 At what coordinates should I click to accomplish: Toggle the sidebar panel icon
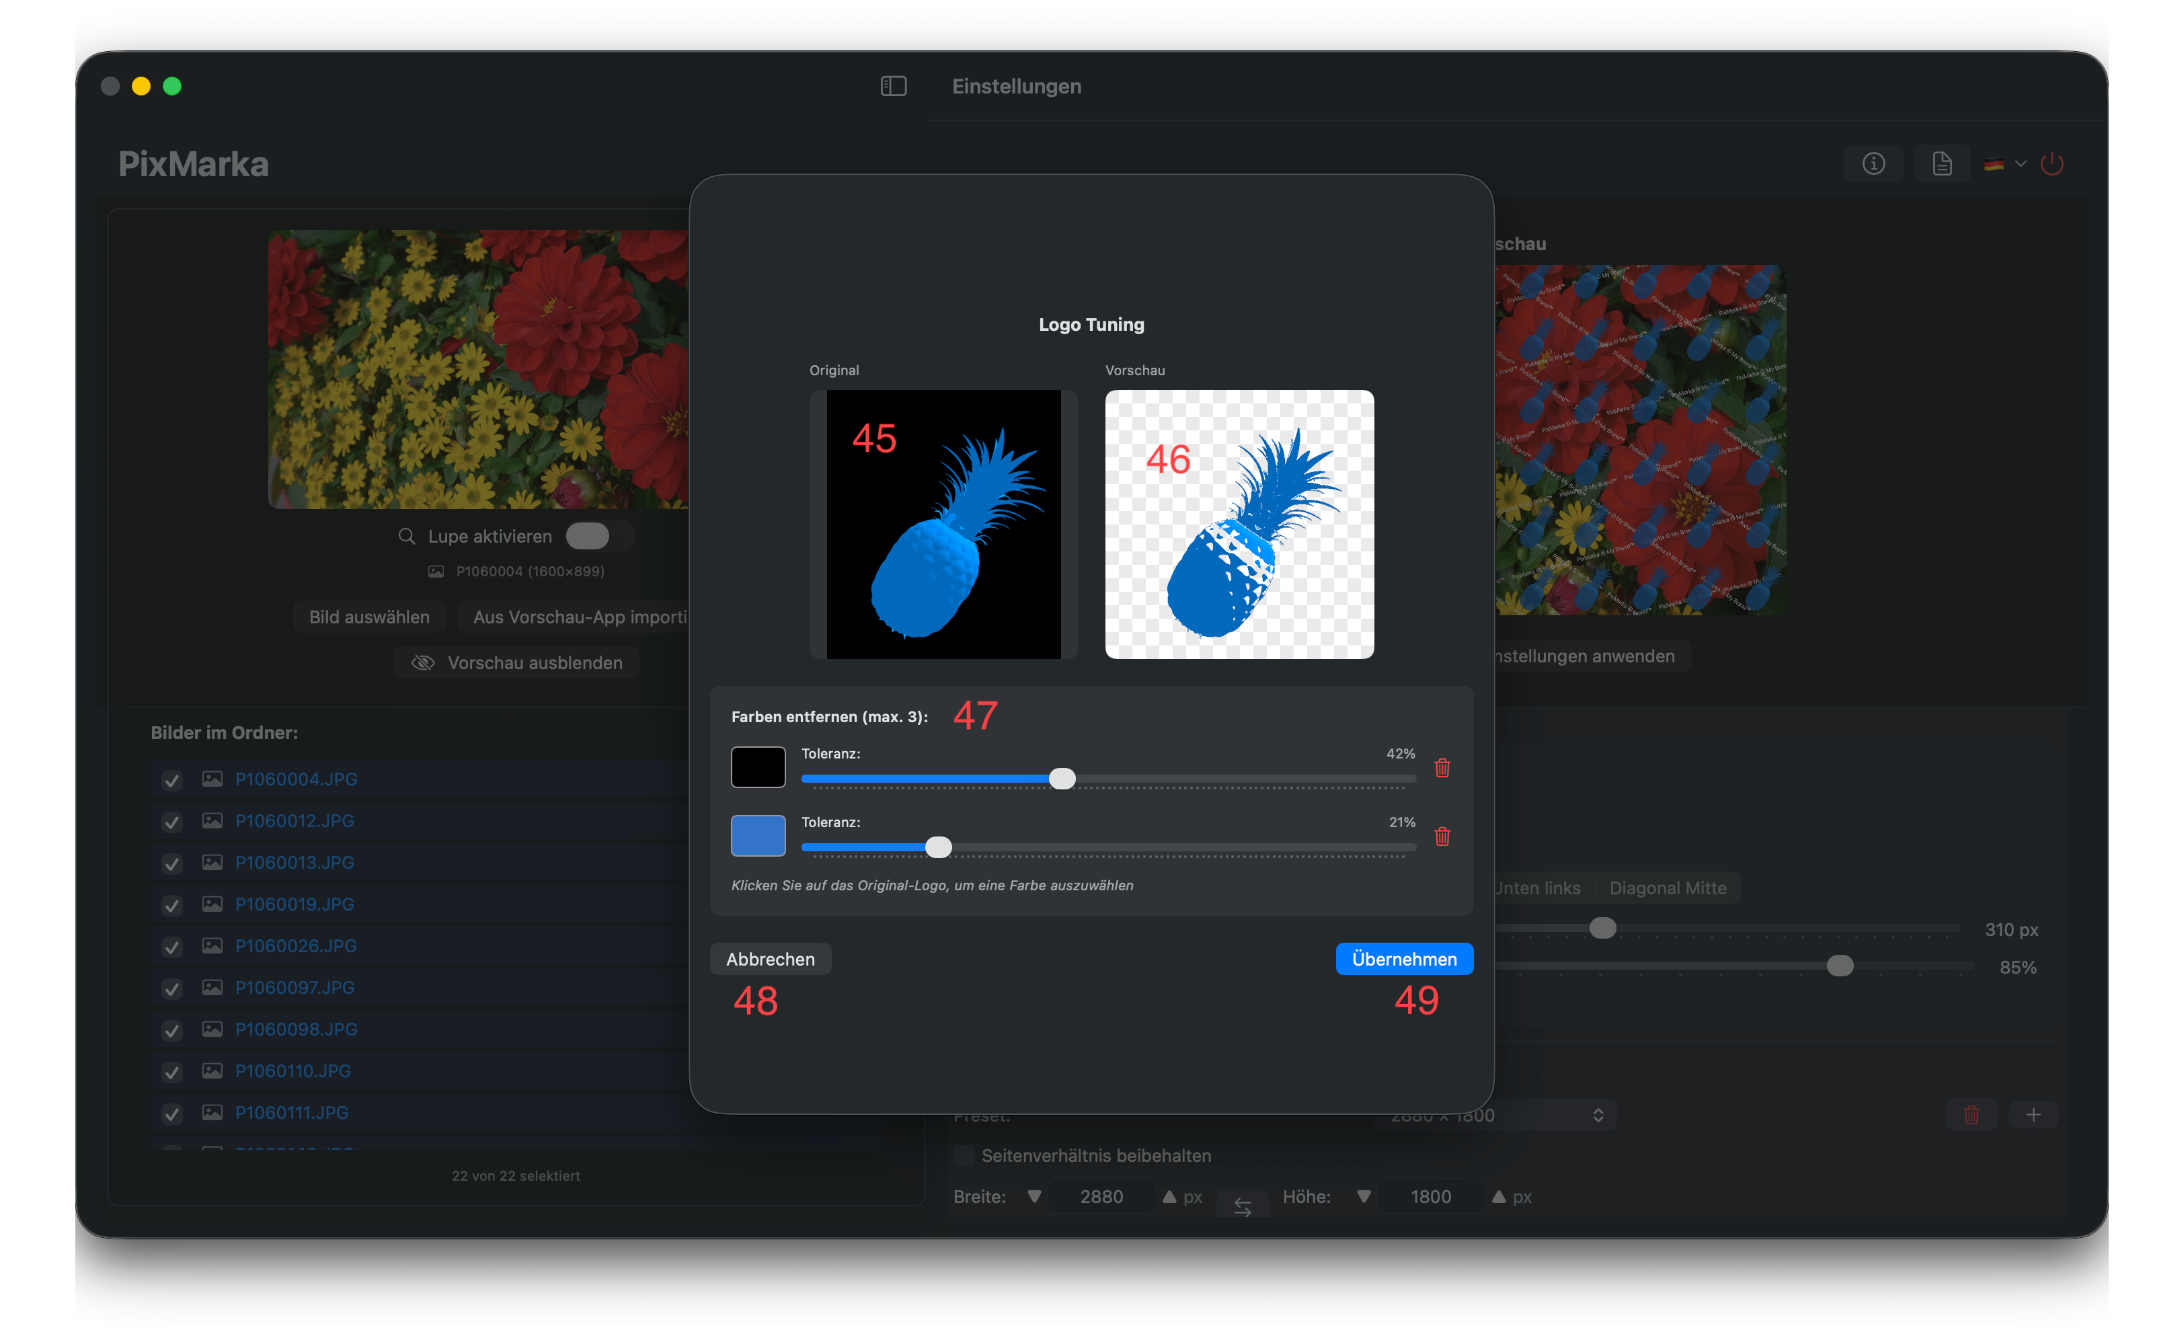point(893,86)
